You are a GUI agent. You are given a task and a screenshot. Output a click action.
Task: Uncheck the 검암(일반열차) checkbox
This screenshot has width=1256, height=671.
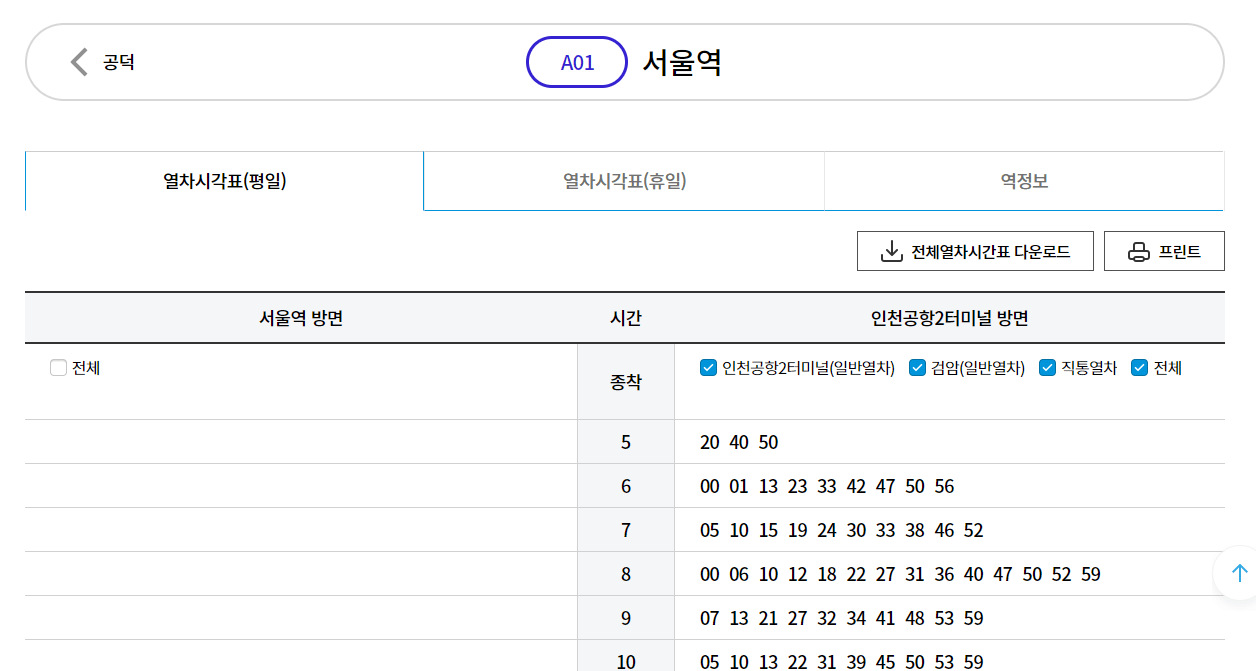click(917, 367)
